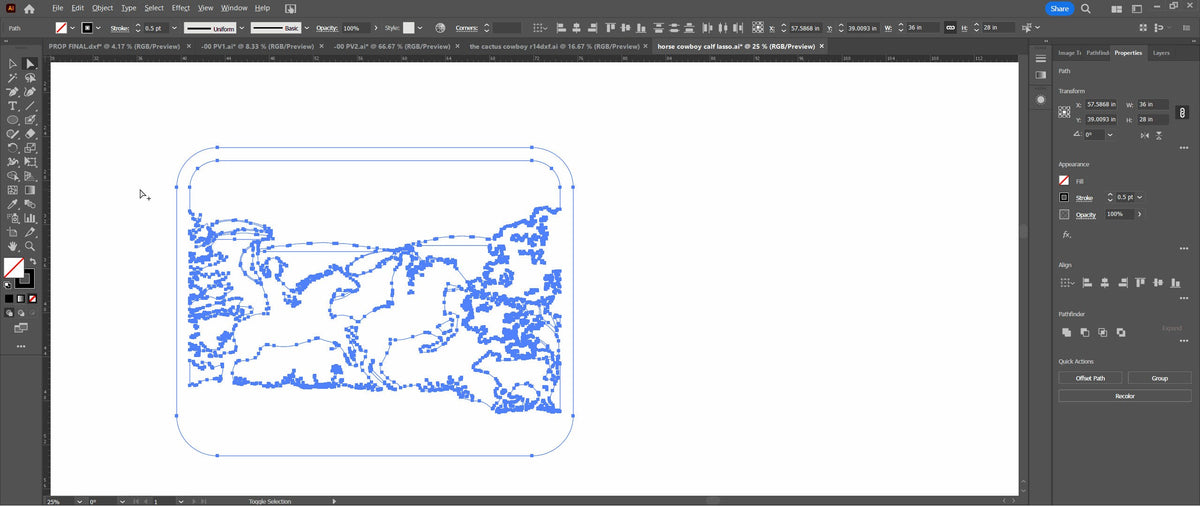
Task: Set None color mode below fill swatch
Action: pos(31,298)
